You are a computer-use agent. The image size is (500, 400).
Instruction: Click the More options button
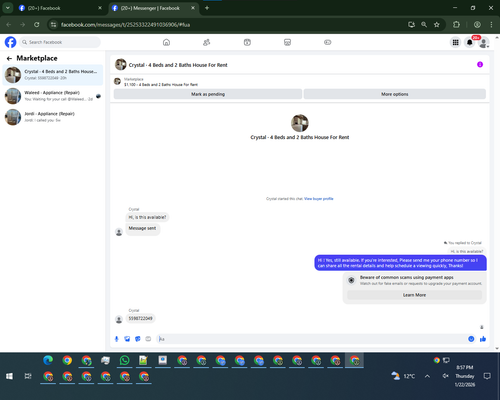click(395, 94)
